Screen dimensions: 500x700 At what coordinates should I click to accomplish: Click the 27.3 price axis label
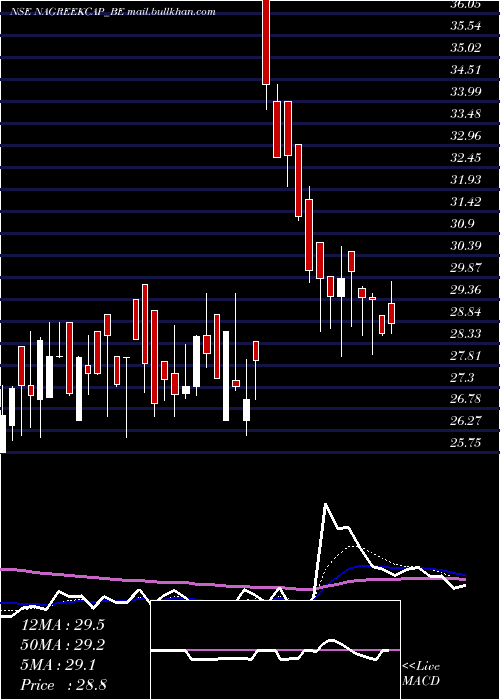click(462, 378)
